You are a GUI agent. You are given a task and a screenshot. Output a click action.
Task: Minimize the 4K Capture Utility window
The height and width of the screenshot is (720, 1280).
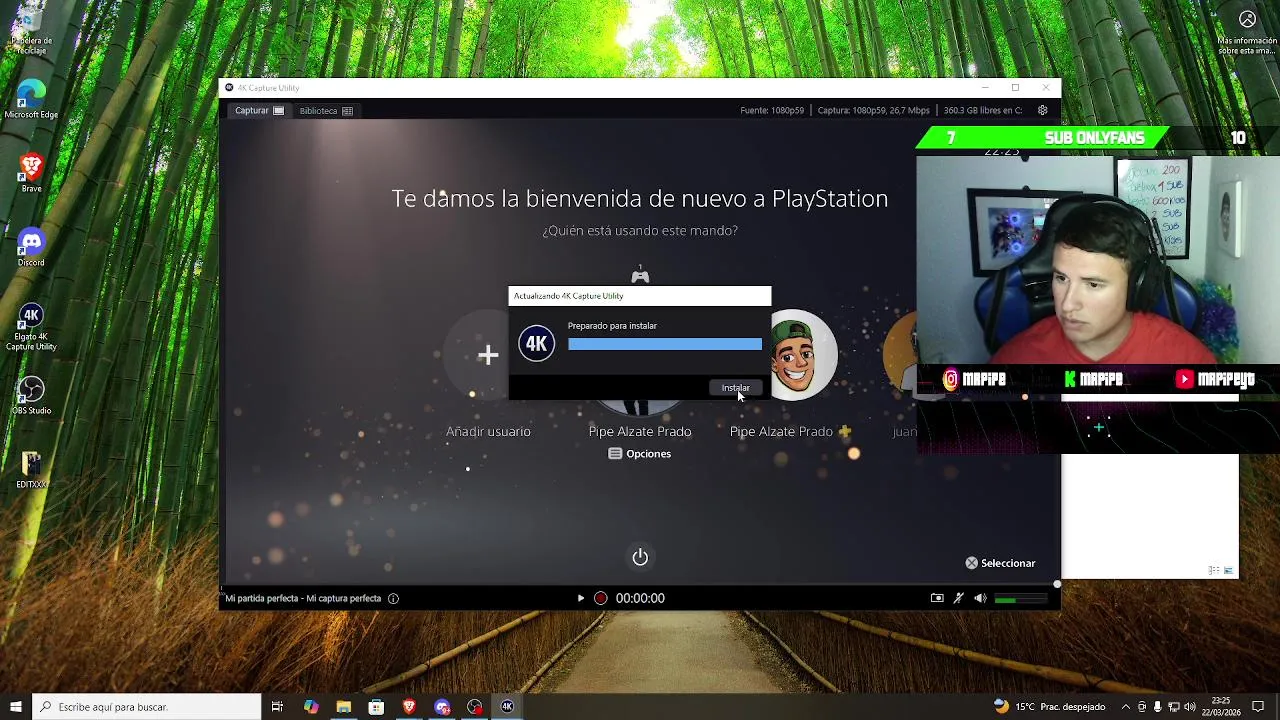(984, 88)
